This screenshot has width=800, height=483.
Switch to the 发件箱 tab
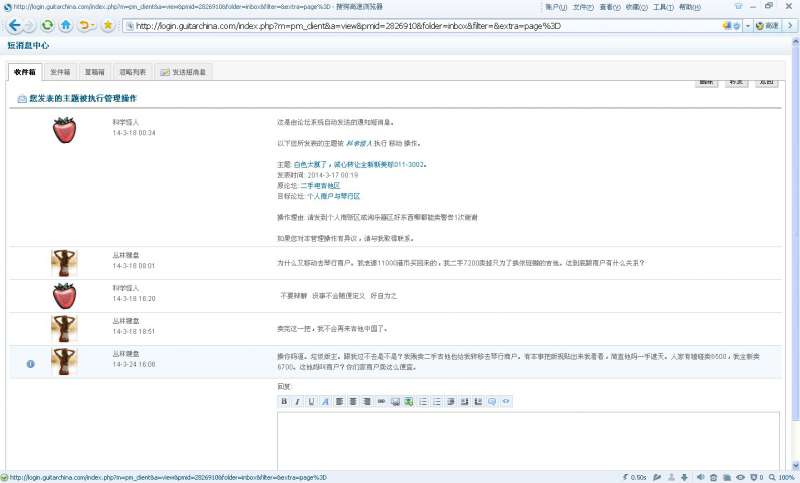coord(61,72)
